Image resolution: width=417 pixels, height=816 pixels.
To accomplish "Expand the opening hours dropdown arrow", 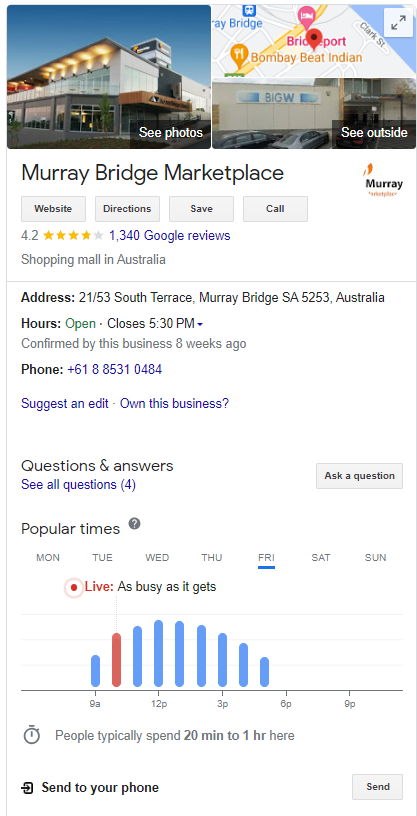I will [200, 324].
